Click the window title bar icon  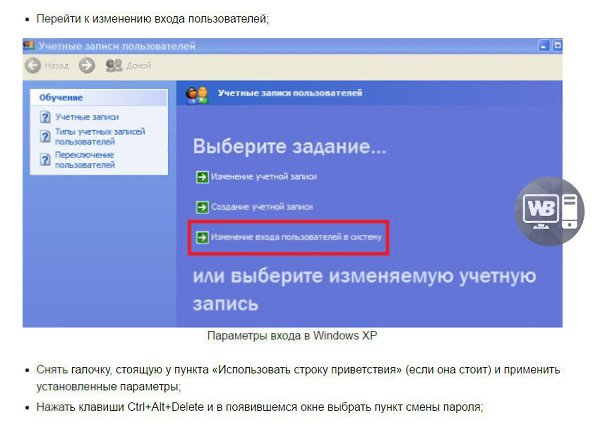30,46
